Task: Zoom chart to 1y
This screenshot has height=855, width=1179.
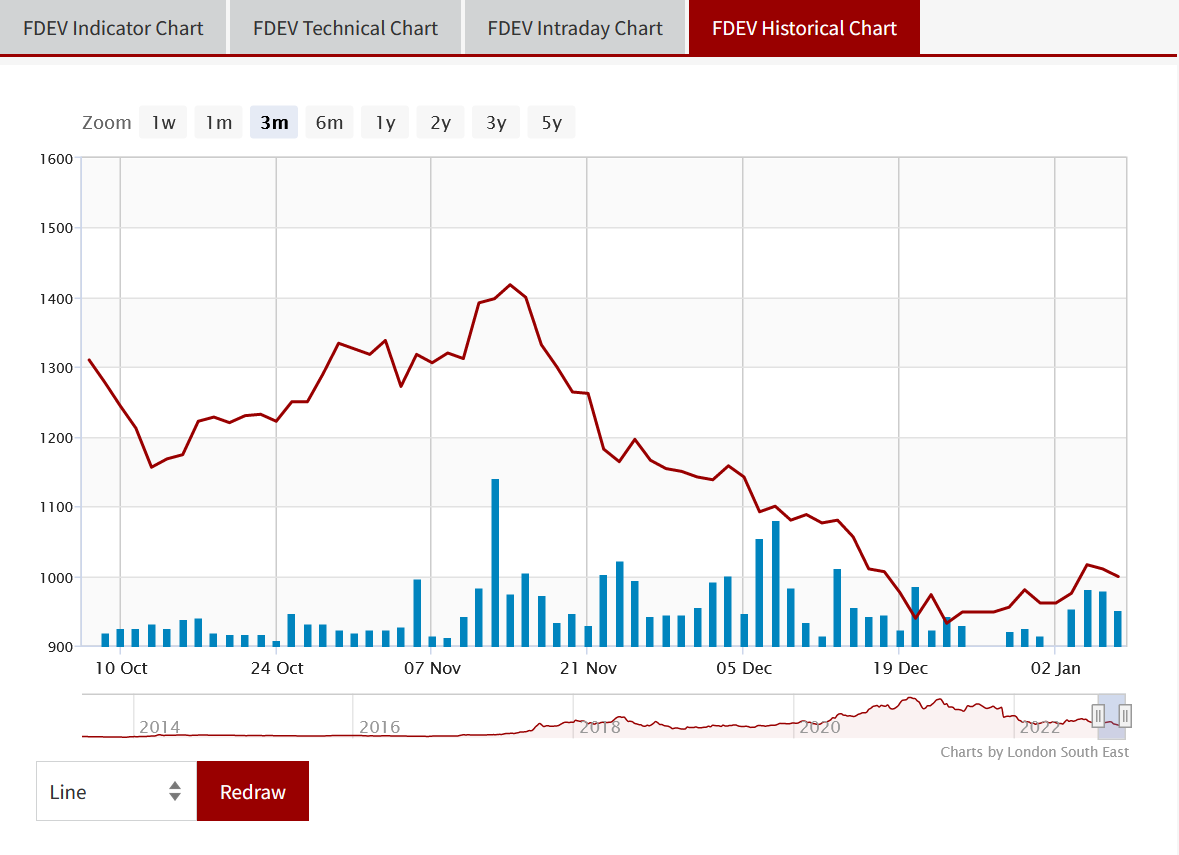Action: 385,123
